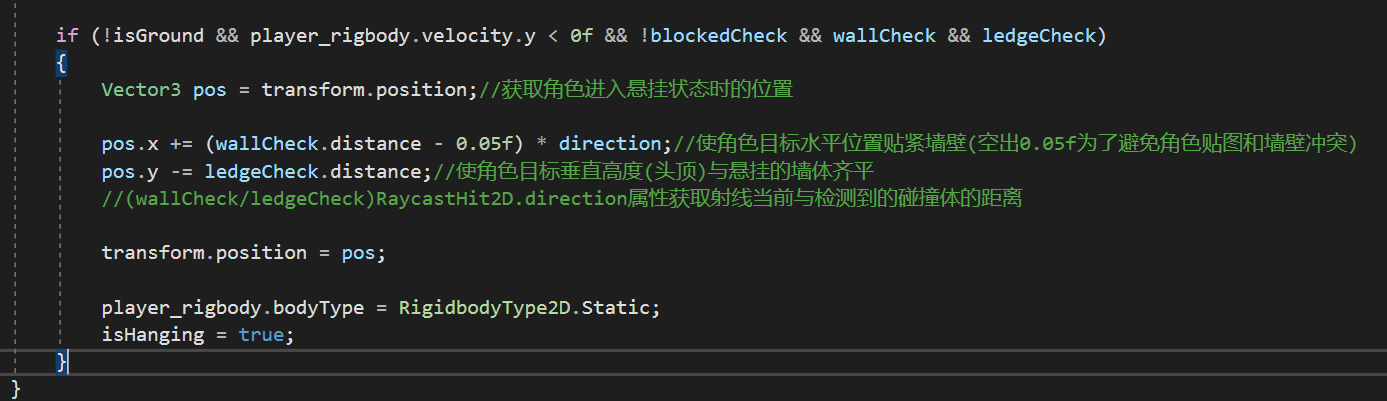Click the "transform.position = pos;" statement
Screen dimensions: 1387x401
243,252
